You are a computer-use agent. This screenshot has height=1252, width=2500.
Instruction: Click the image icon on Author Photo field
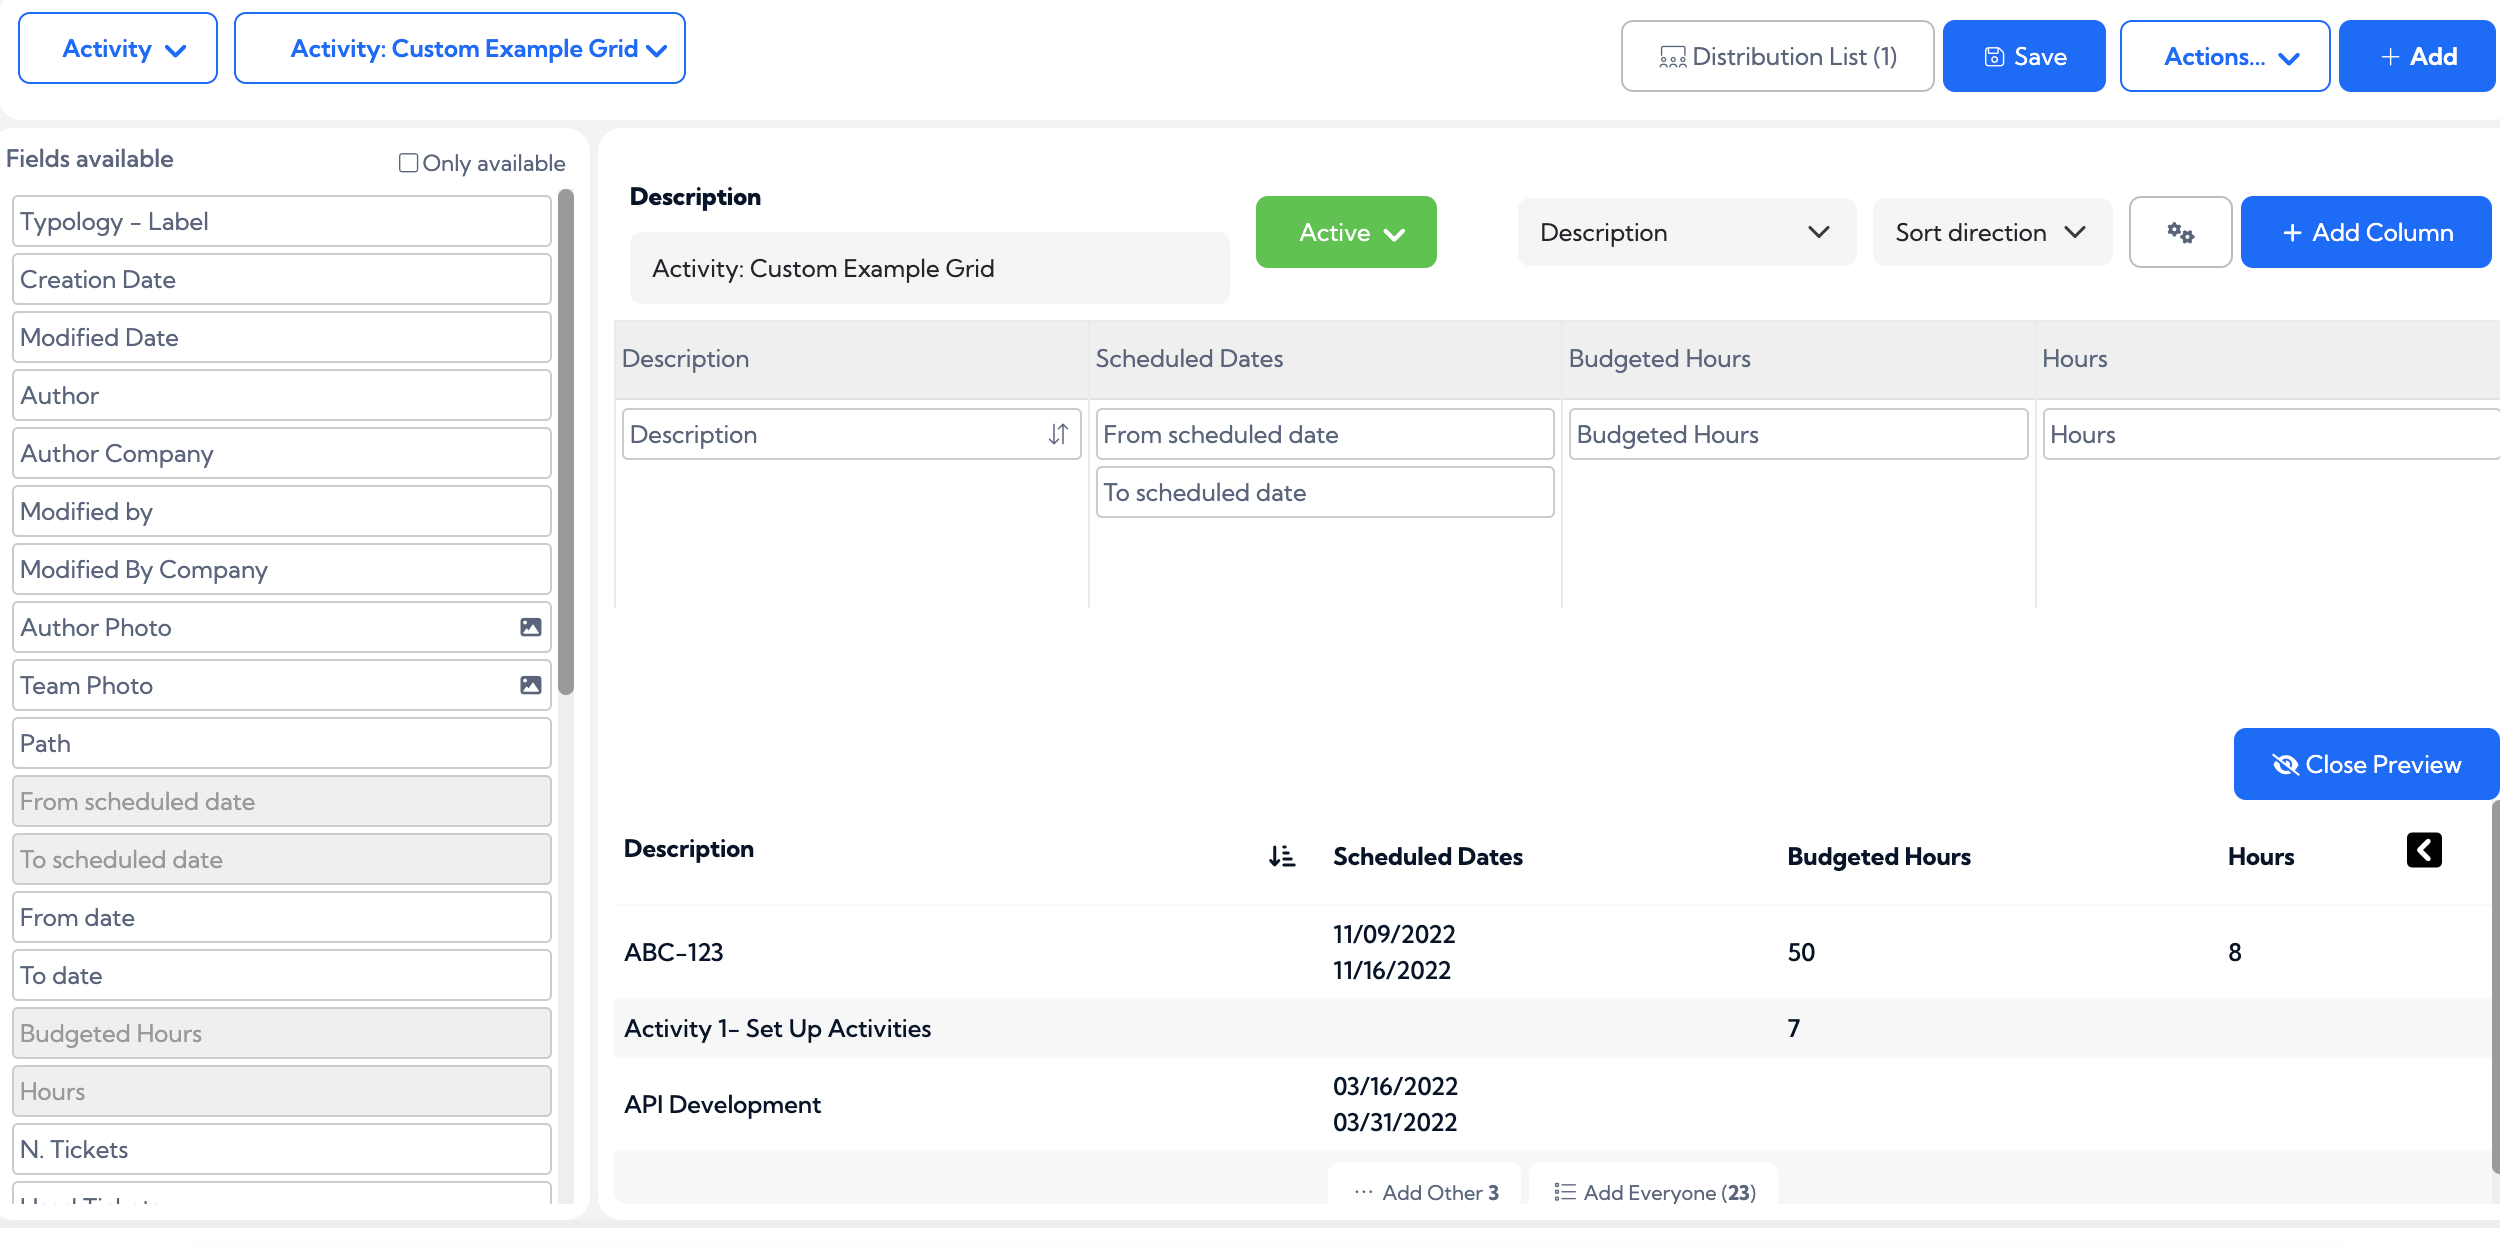pos(529,627)
